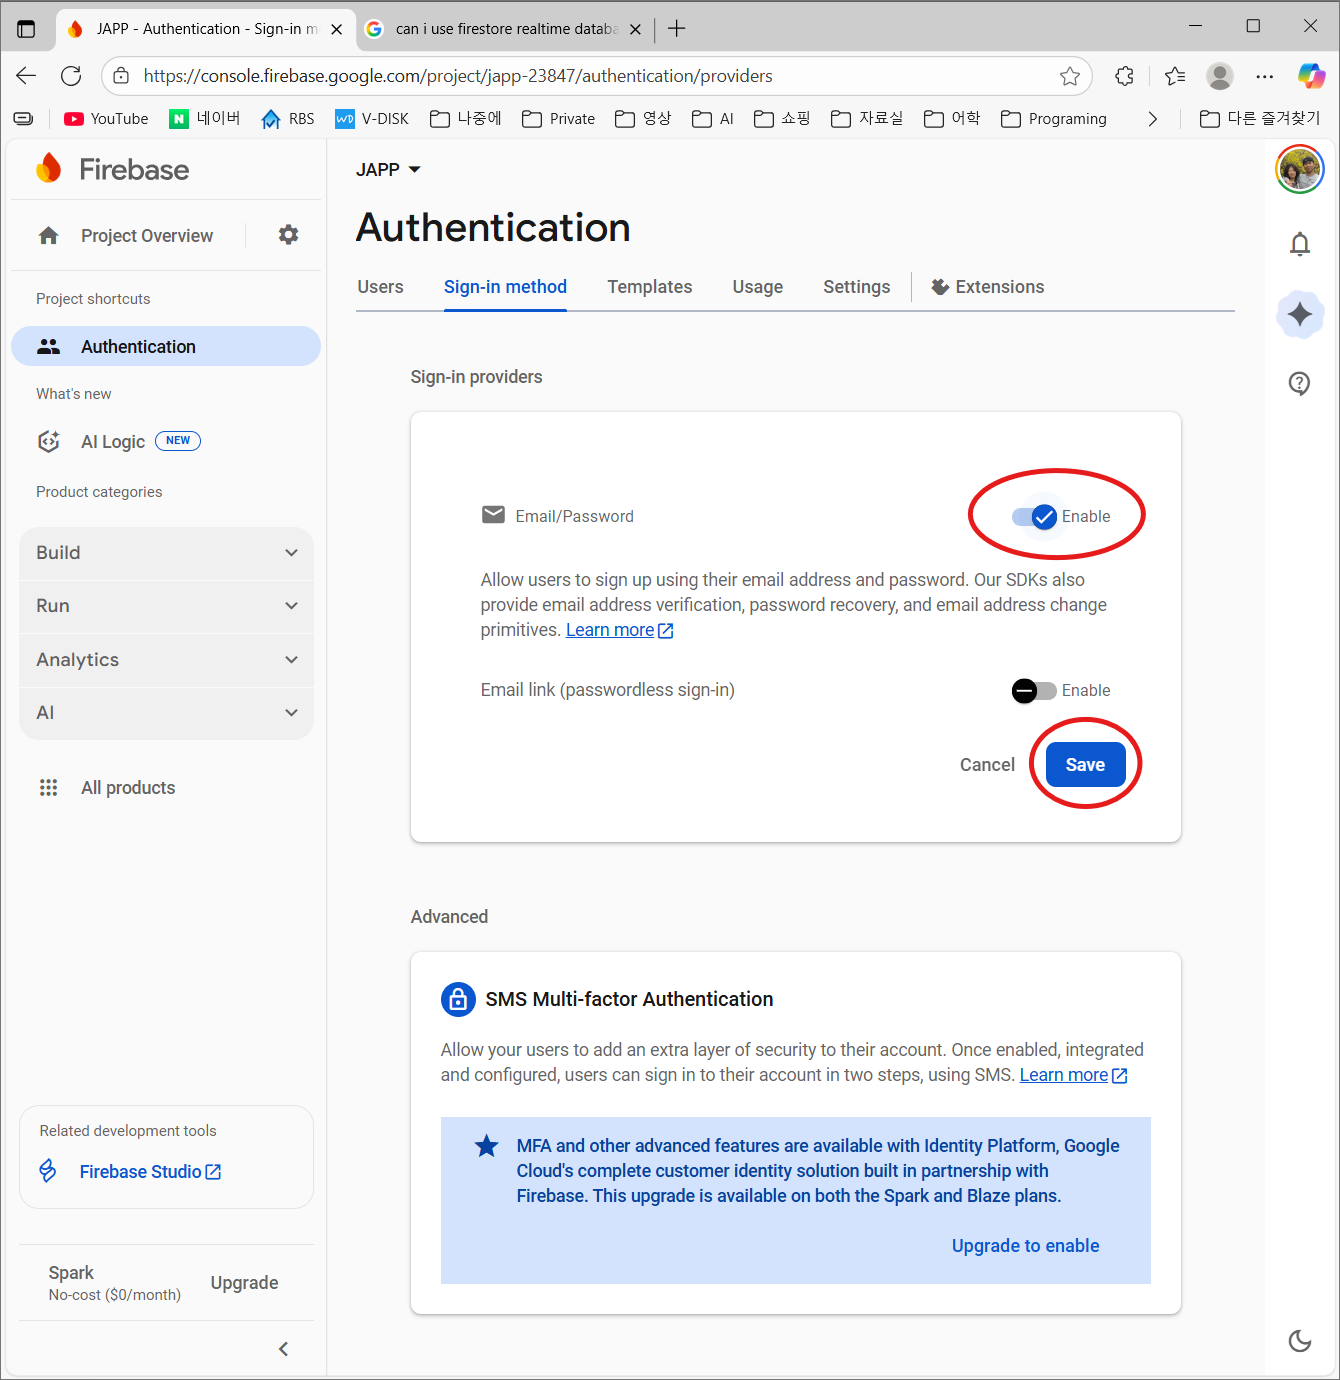This screenshot has height=1380, width=1340.
Task: Expand the Run category
Action: click(166, 606)
